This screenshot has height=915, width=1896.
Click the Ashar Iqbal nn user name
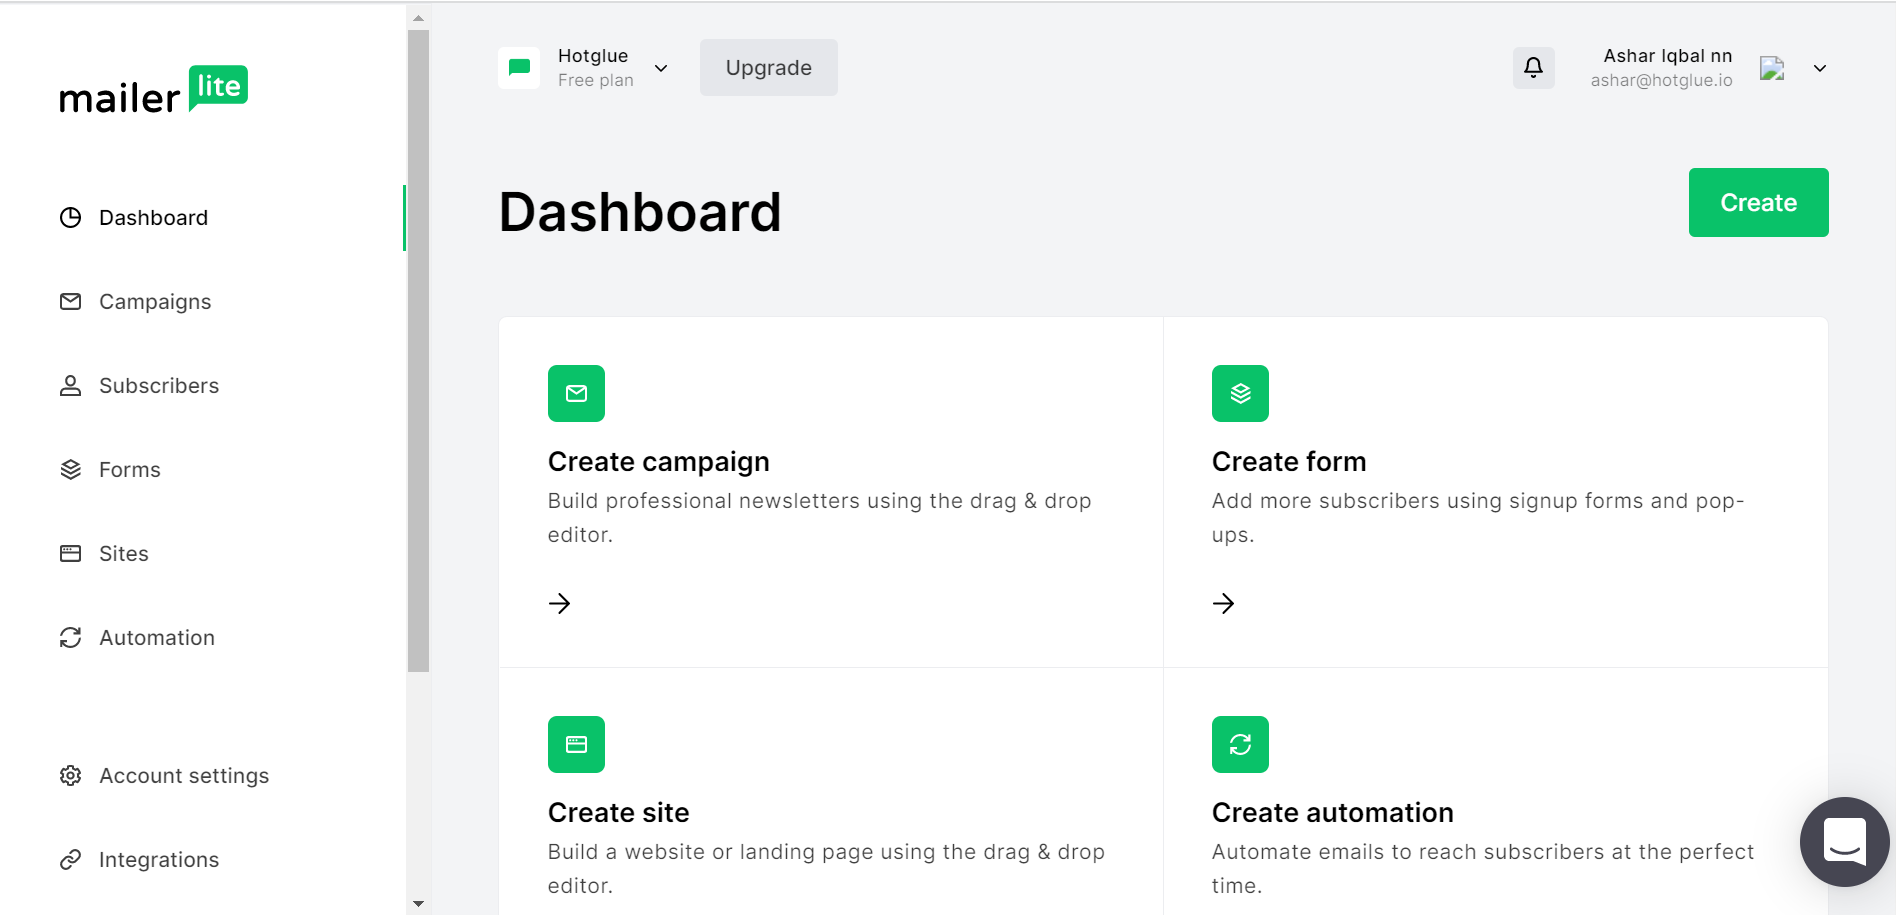(1667, 56)
